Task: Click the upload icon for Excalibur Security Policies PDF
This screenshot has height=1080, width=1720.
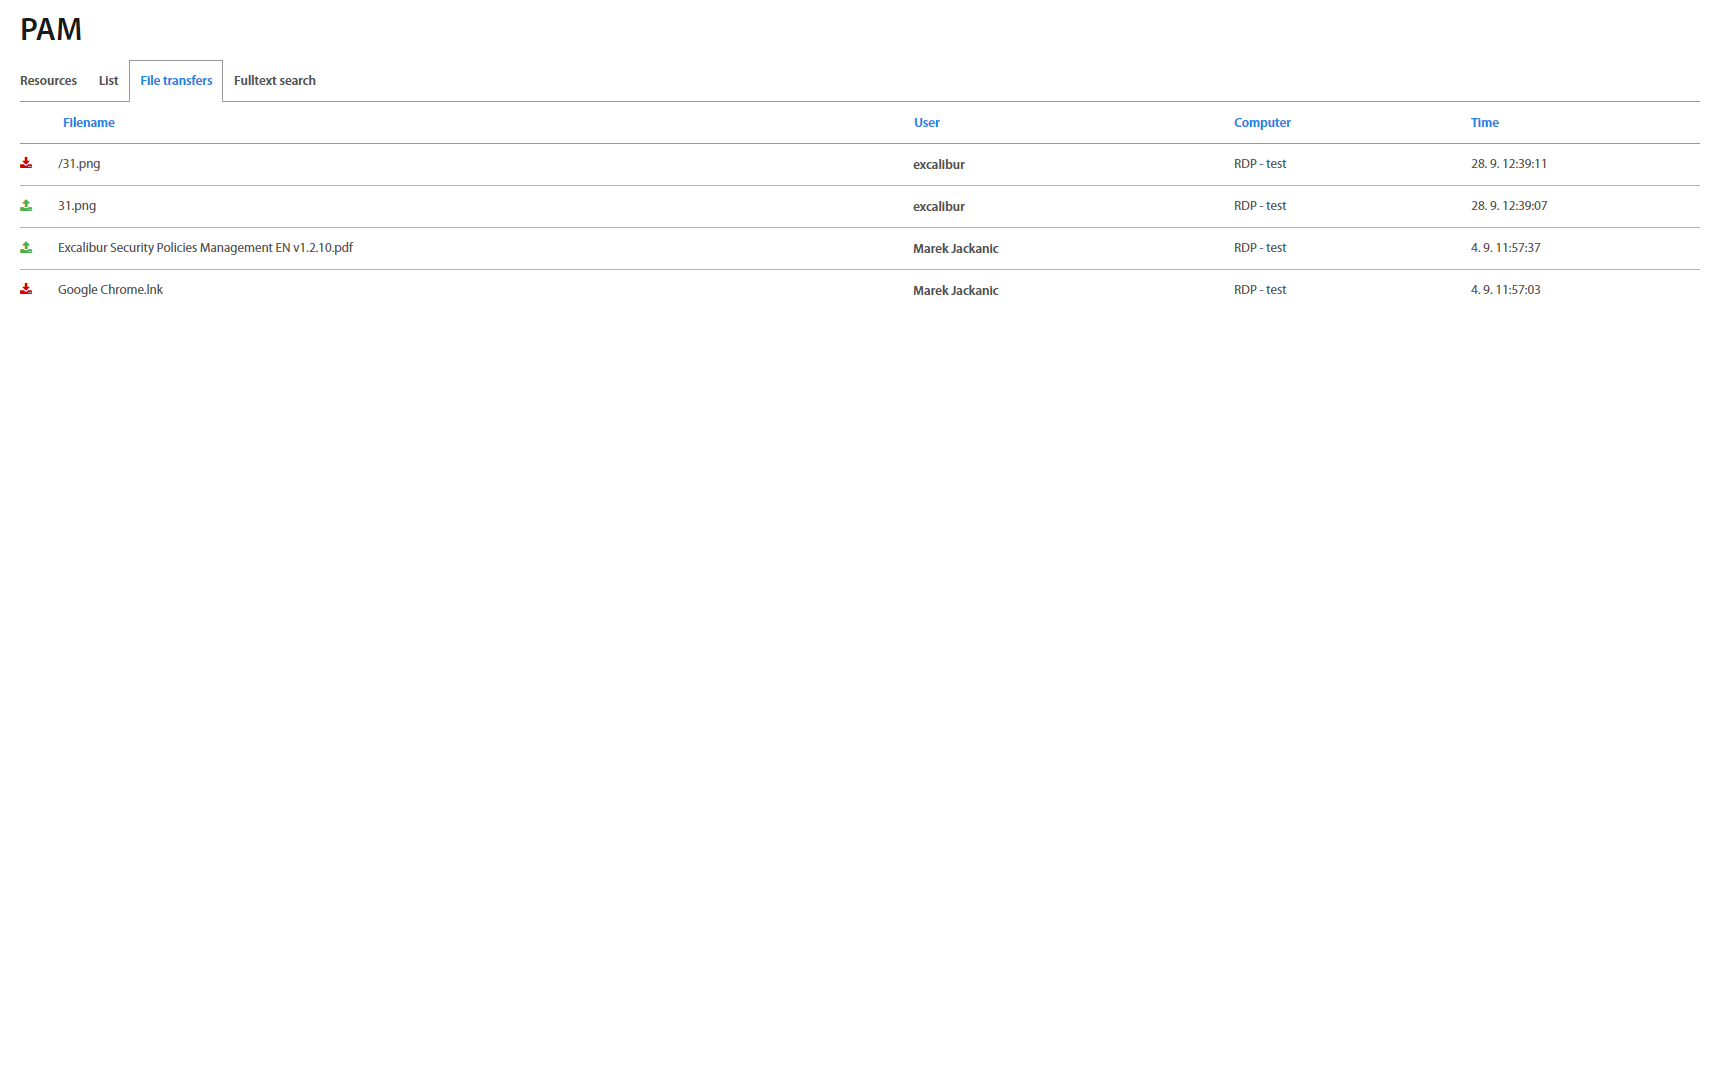Action: click(26, 247)
